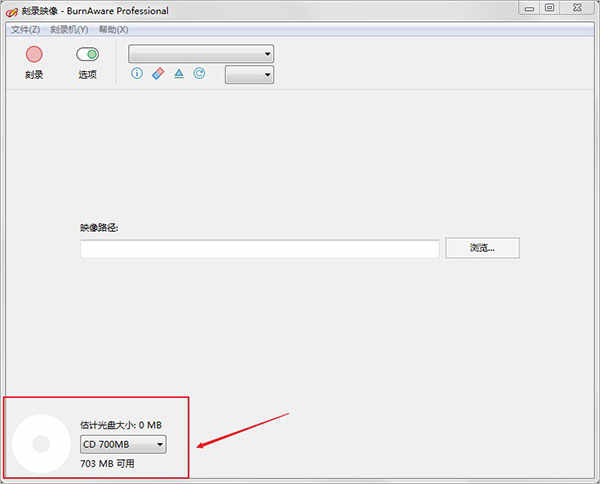The height and width of the screenshot is (484, 600).
Task: Maximize the BurnAware window
Action: (x=549, y=8)
